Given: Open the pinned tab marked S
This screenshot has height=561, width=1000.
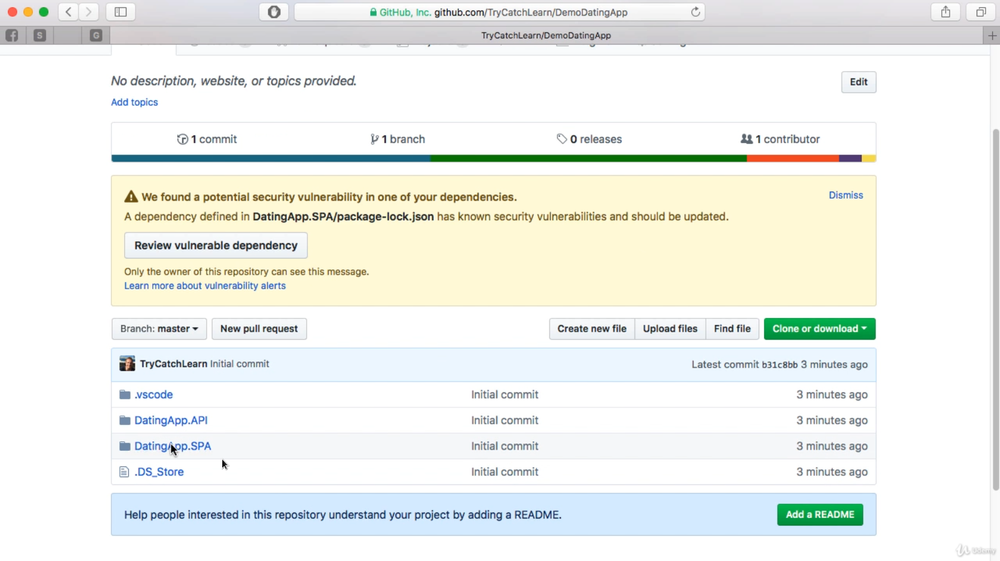Looking at the screenshot, I should [x=40, y=36].
